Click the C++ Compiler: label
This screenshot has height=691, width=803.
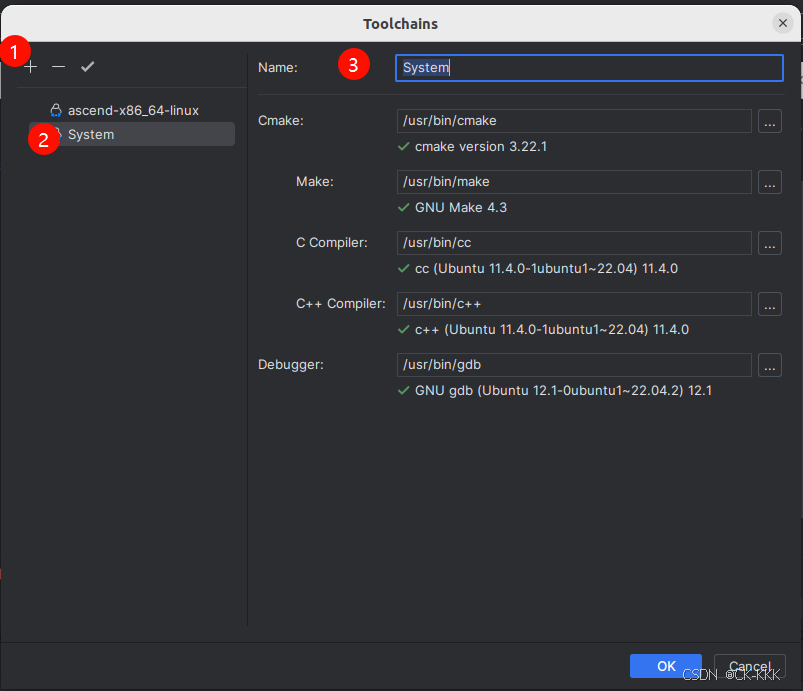341,304
